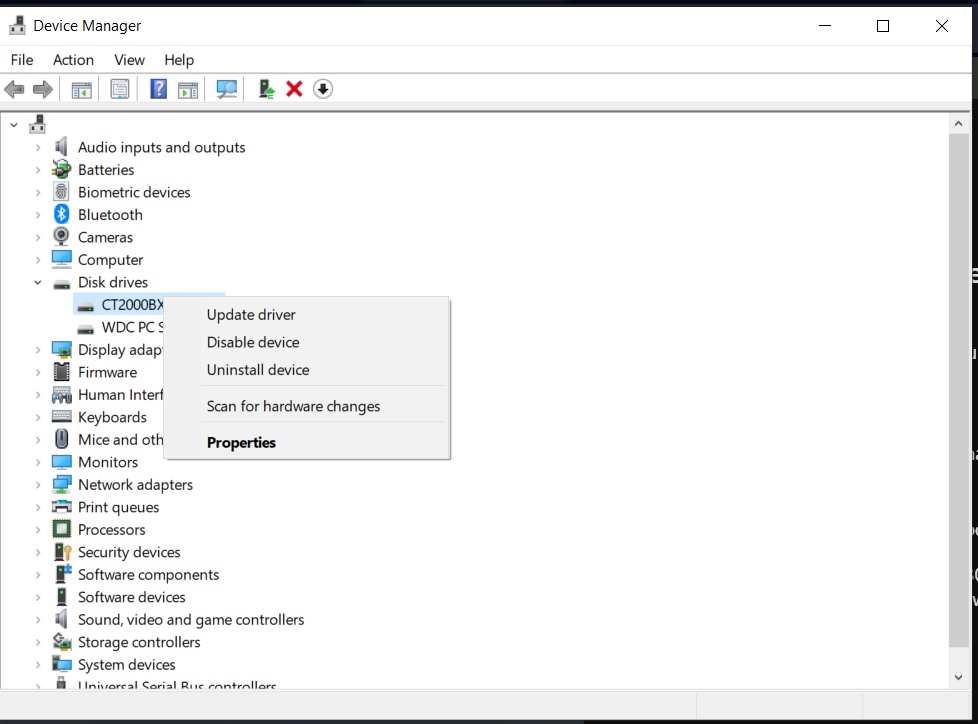Click the Security devices key icon
Image resolution: width=978 pixels, height=724 pixels.
62,552
